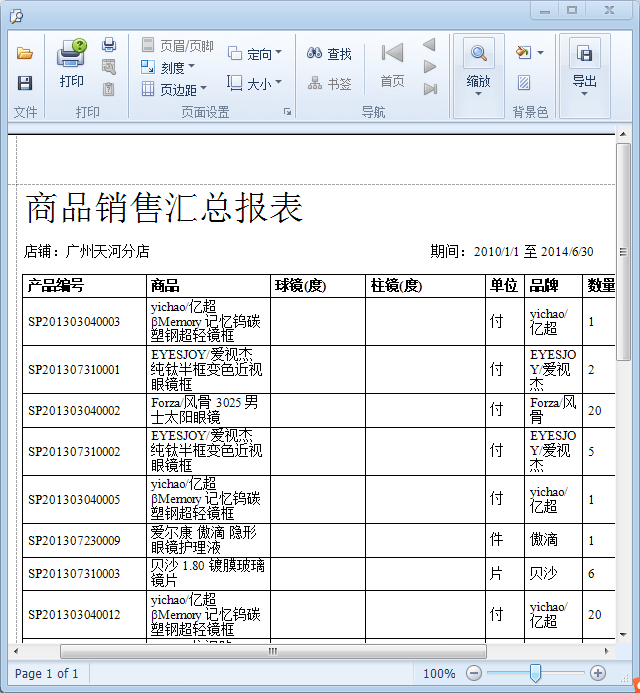
Task: Open the 大小 paper size dropdown
Action: point(255,83)
